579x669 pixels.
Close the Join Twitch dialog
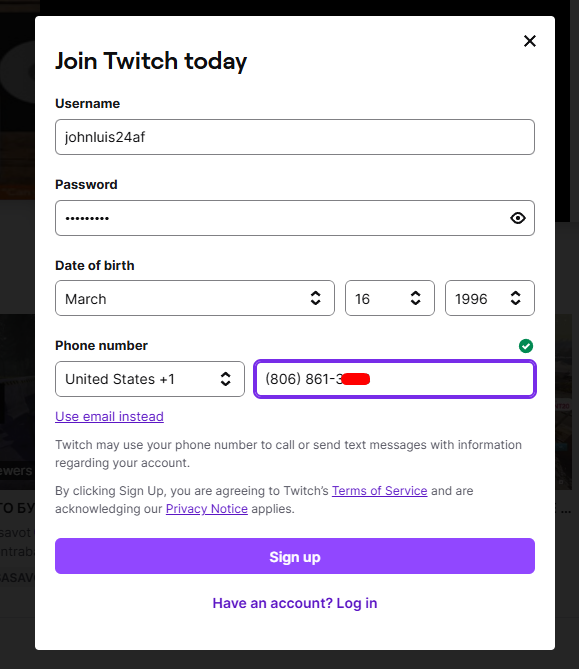coord(530,41)
